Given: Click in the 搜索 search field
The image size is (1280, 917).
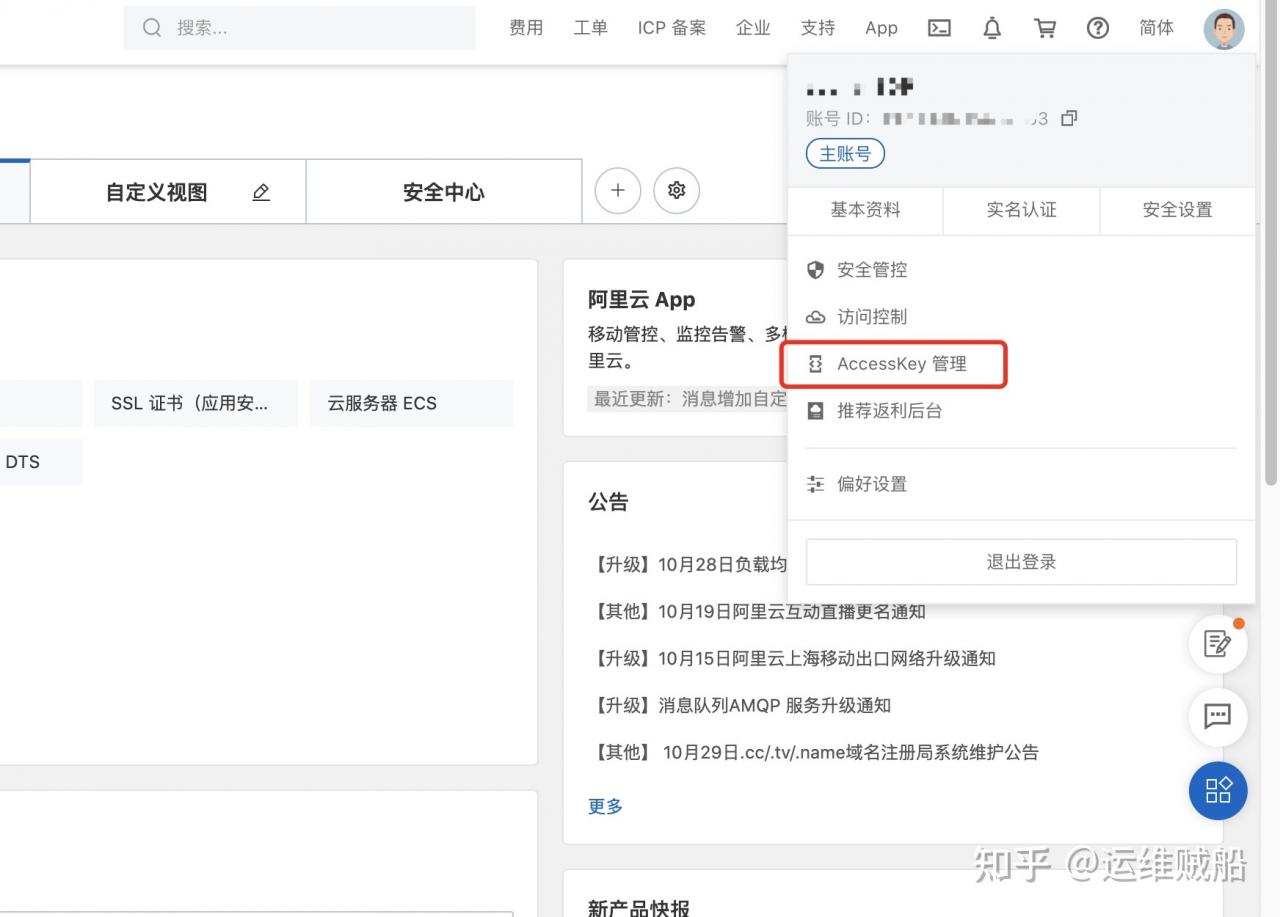Looking at the screenshot, I should click(x=299, y=28).
